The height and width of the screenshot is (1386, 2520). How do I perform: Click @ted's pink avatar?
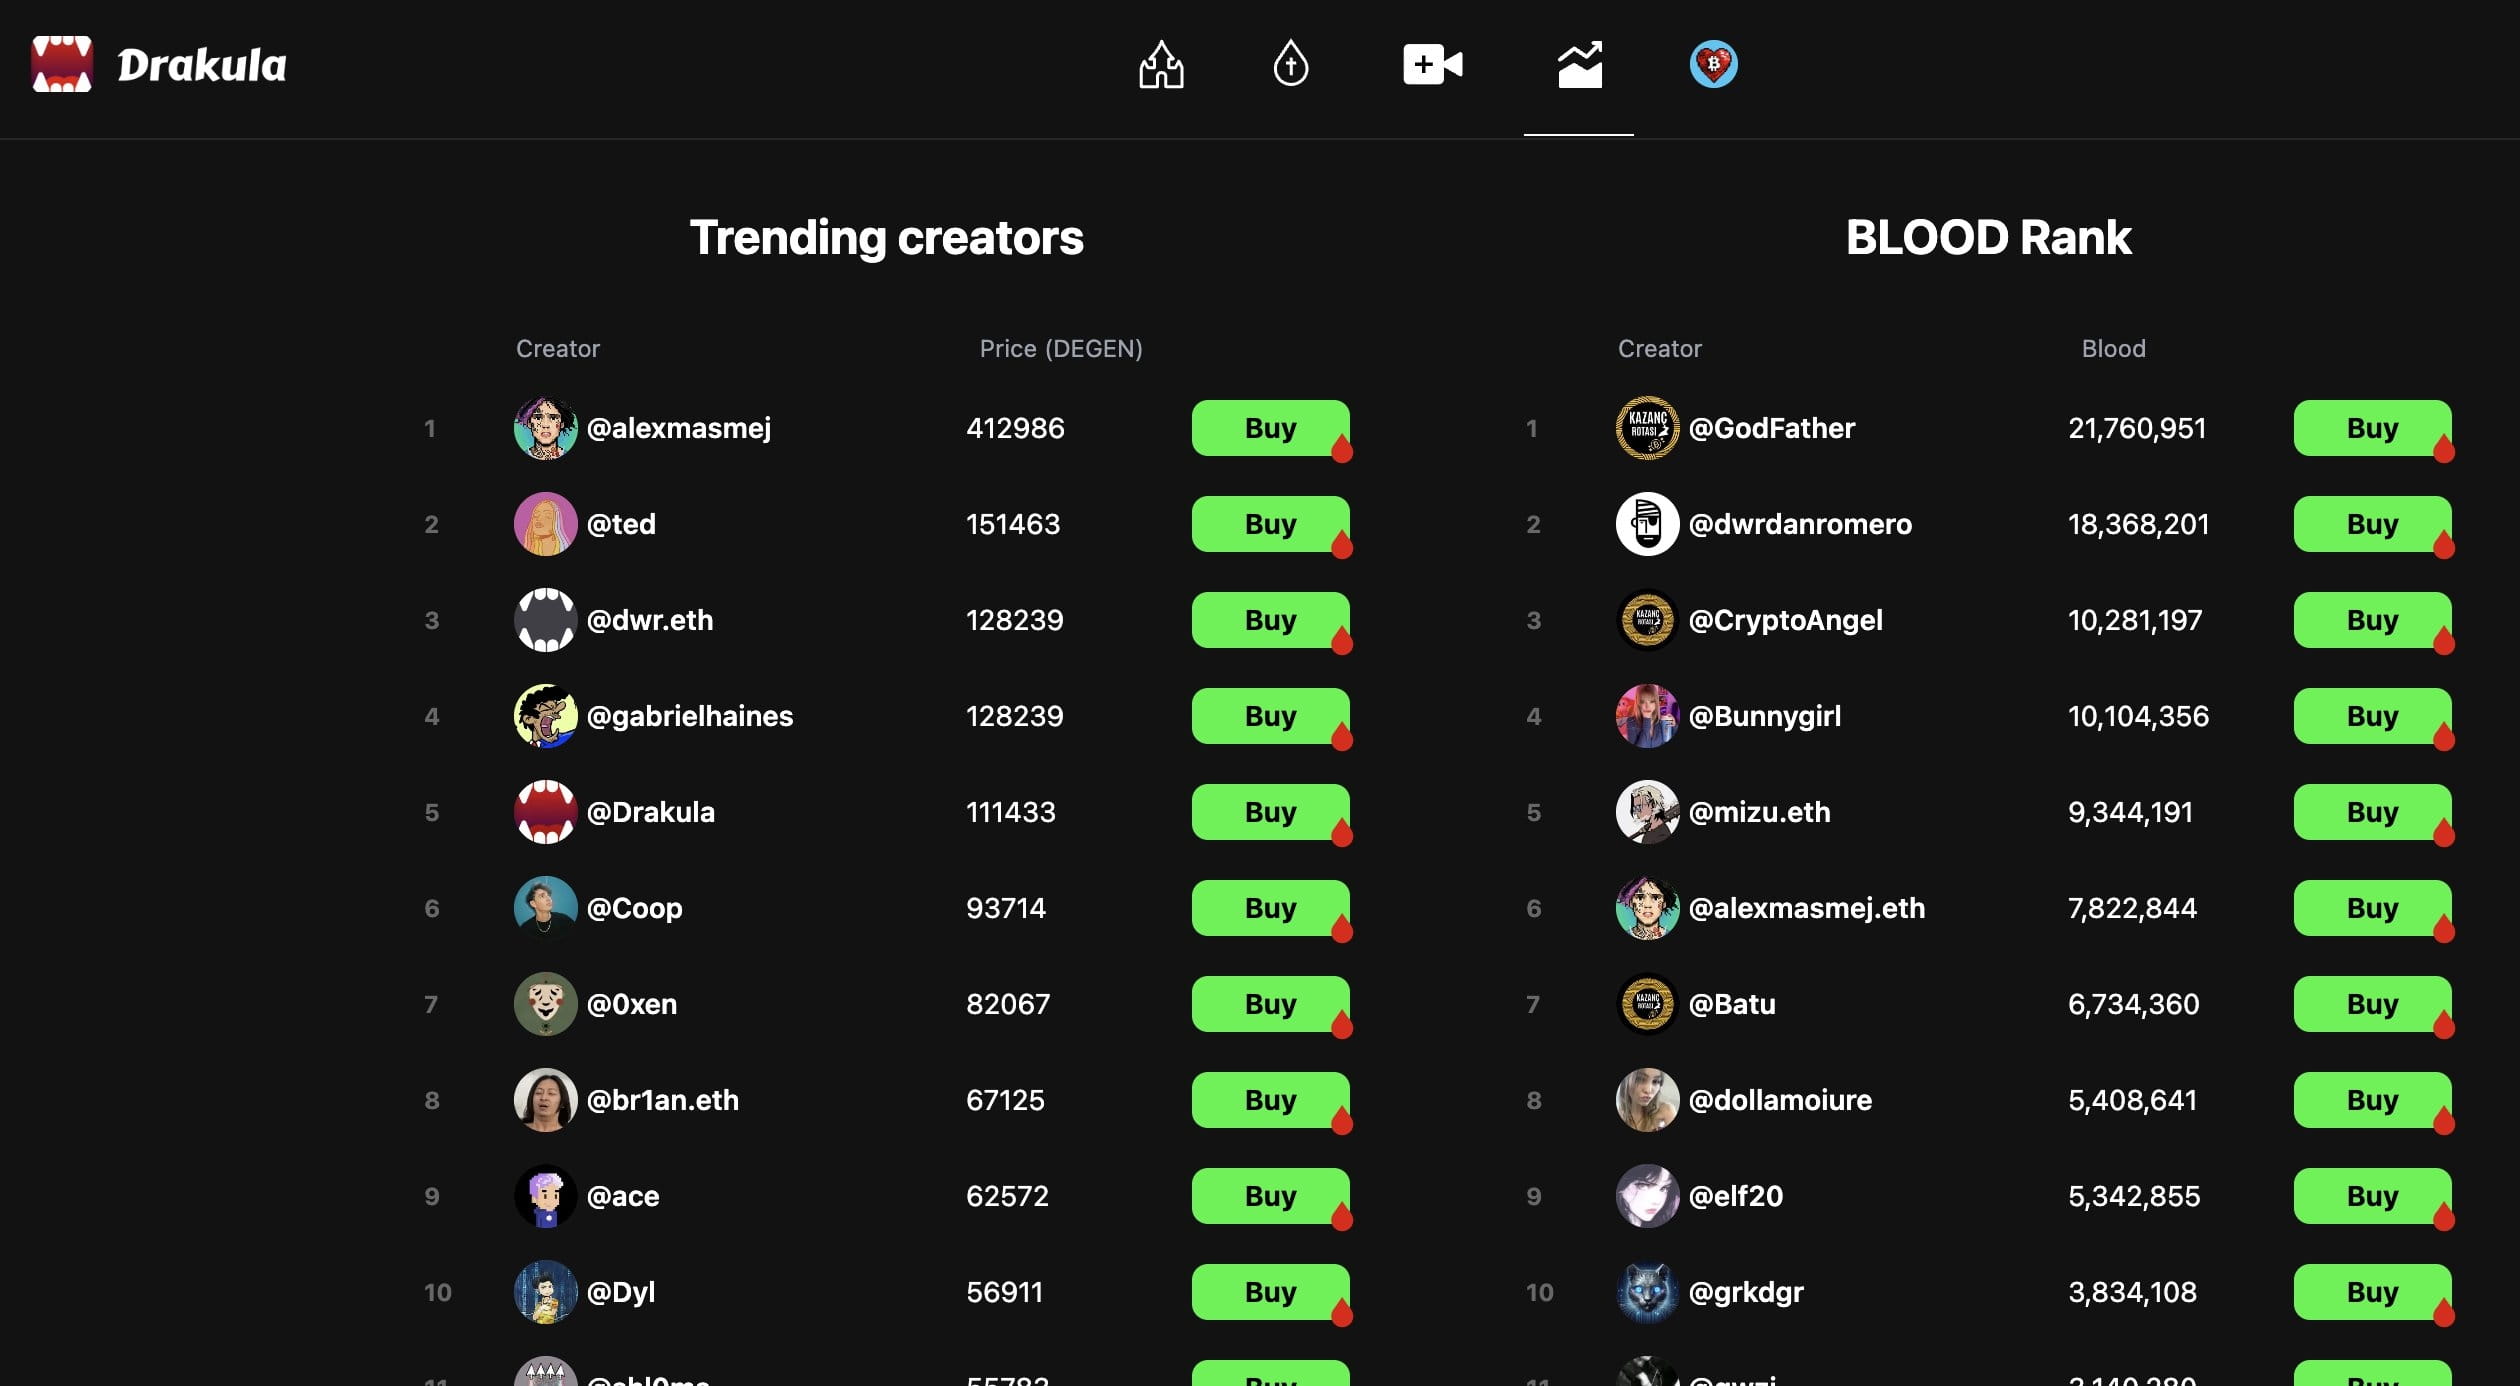tap(545, 524)
